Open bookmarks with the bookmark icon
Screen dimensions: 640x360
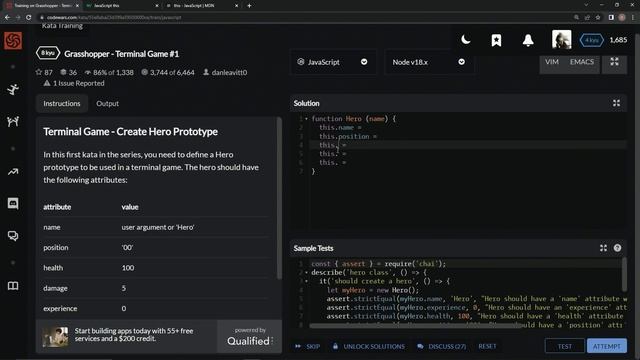[x=496, y=40]
